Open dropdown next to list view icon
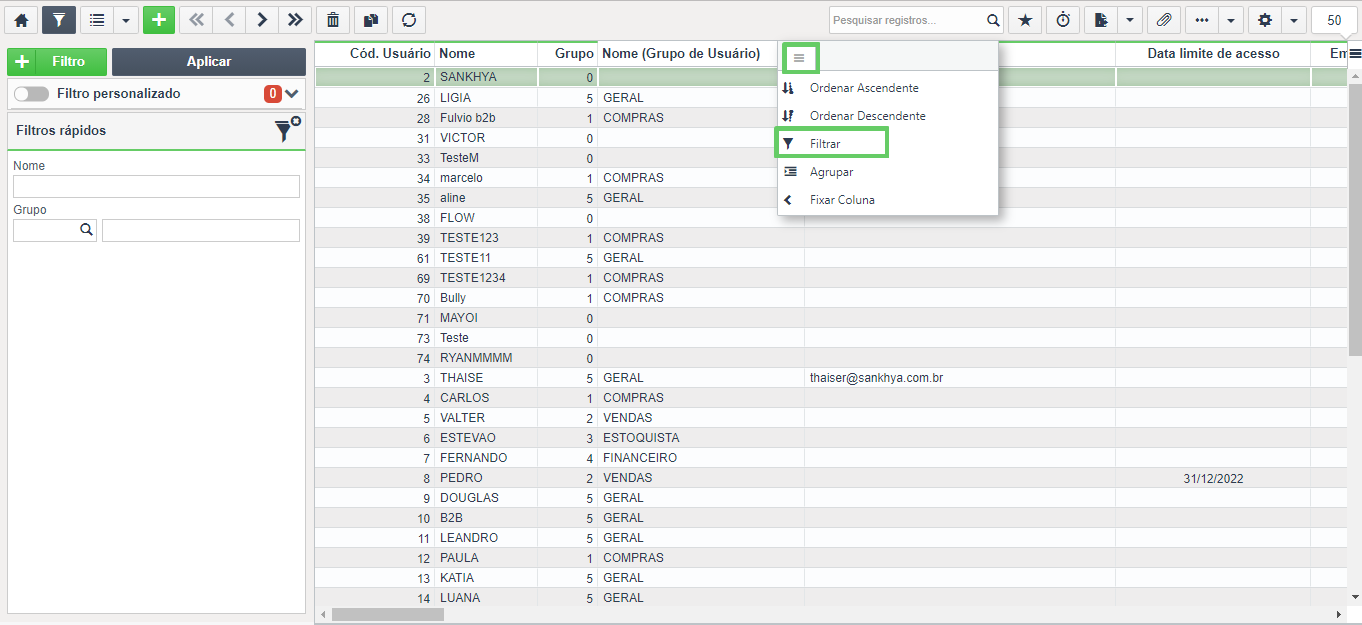This screenshot has width=1362, height=625. click(126, 20)
